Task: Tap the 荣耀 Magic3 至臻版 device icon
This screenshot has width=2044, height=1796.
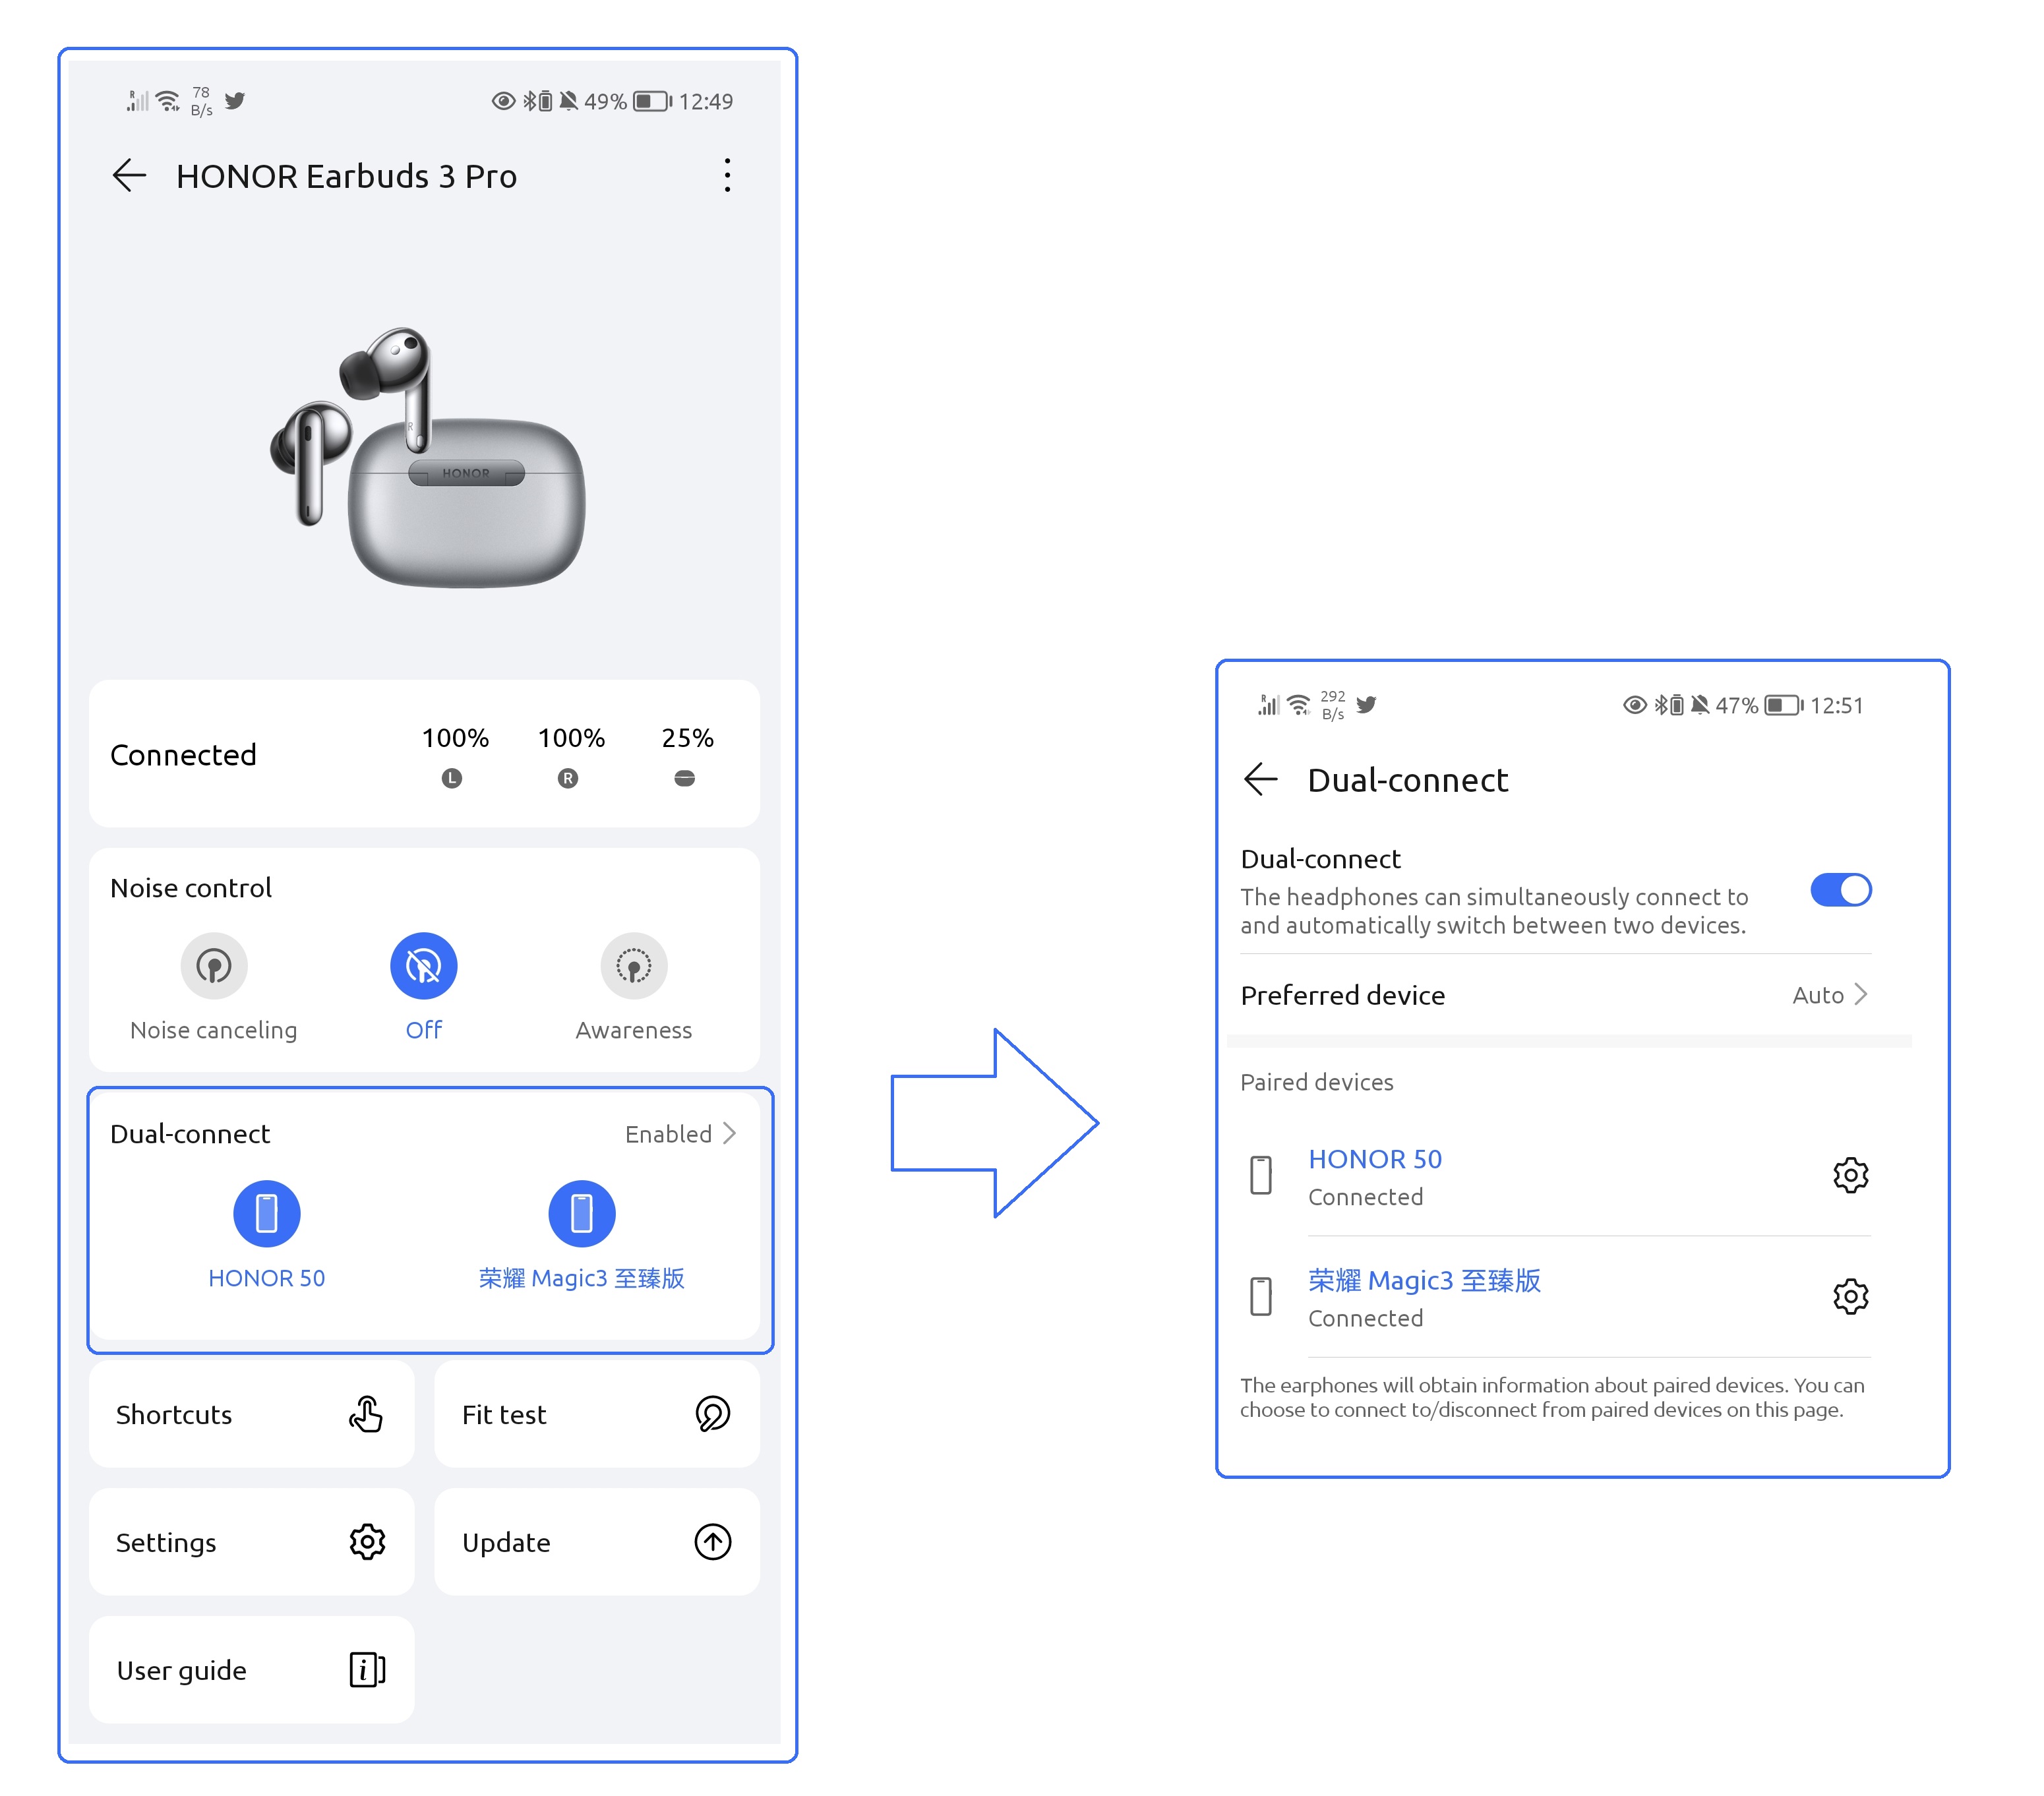Action: [581, 1213]
